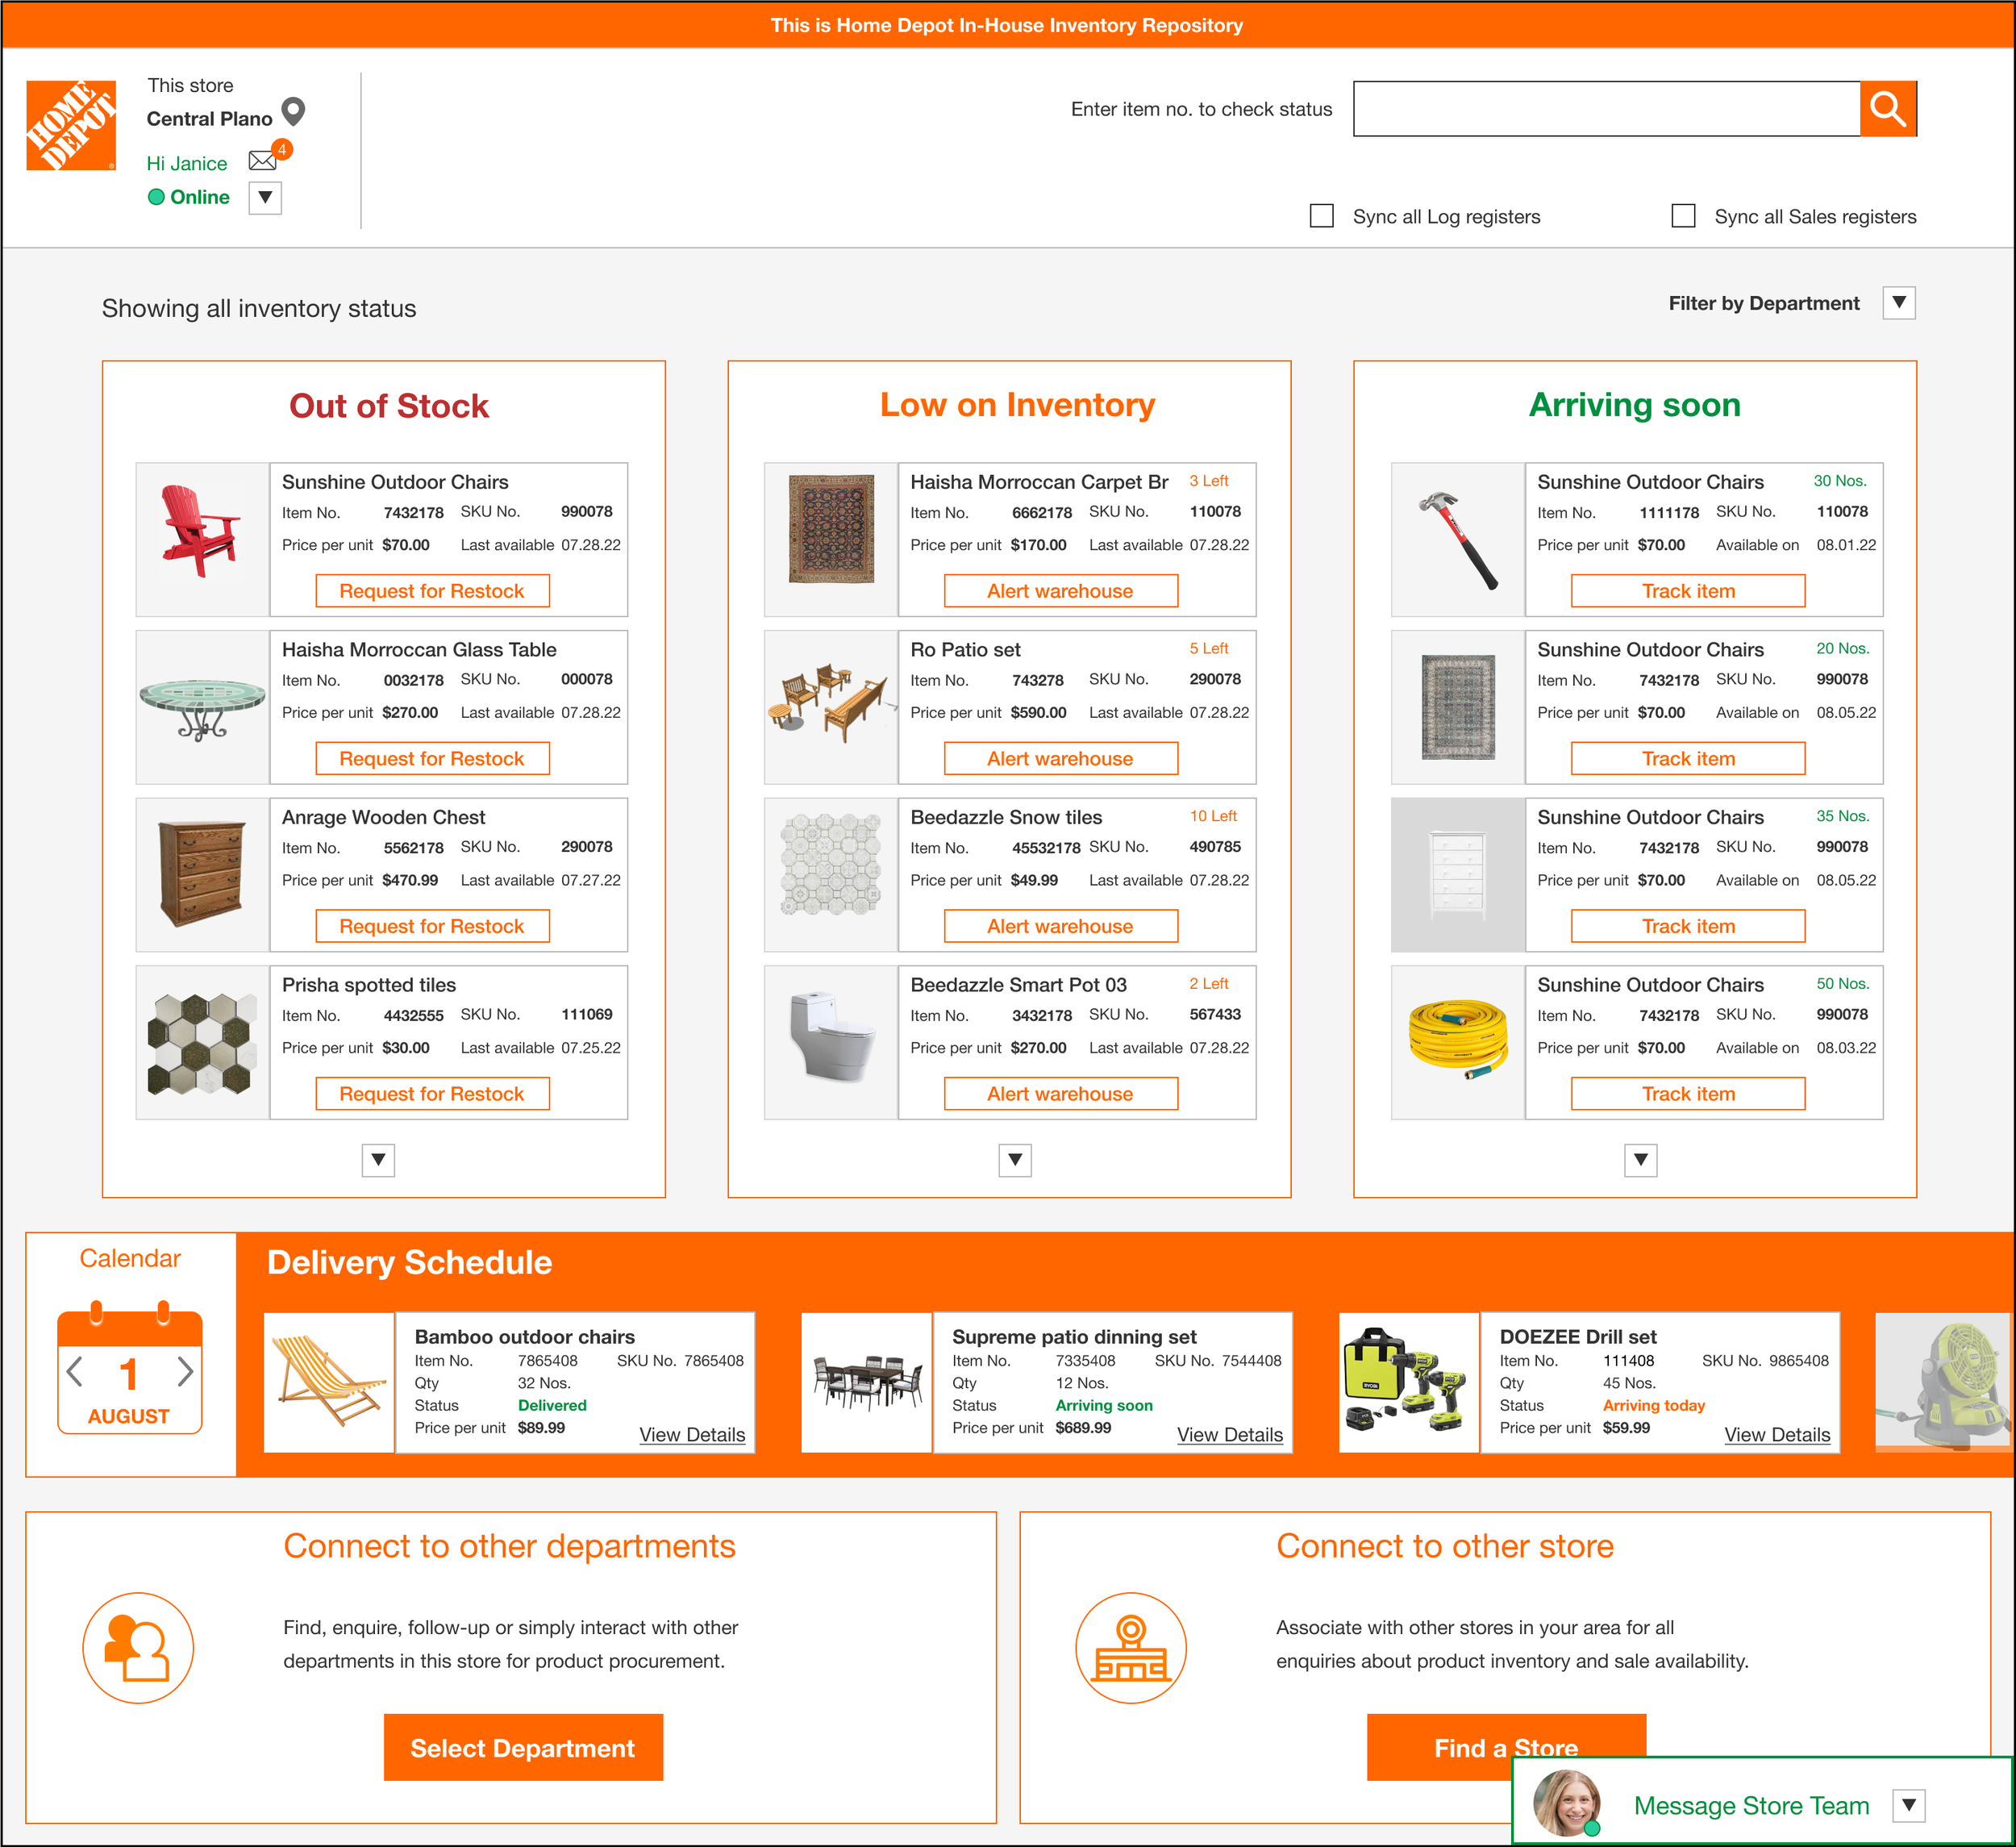The width and height of the screenshot is (2016, 1847).
Task: Expand the Message Store Team panel
Action: point(1908,1804)
